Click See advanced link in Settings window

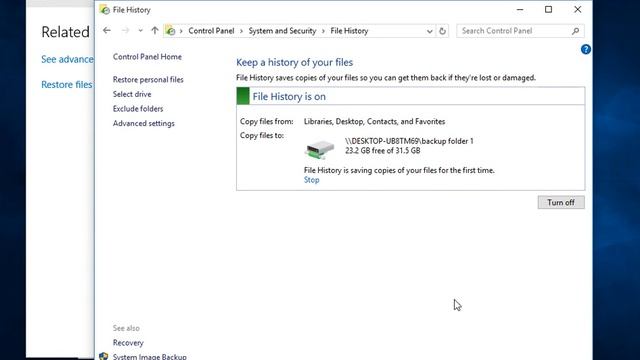(x=67, y=59)
